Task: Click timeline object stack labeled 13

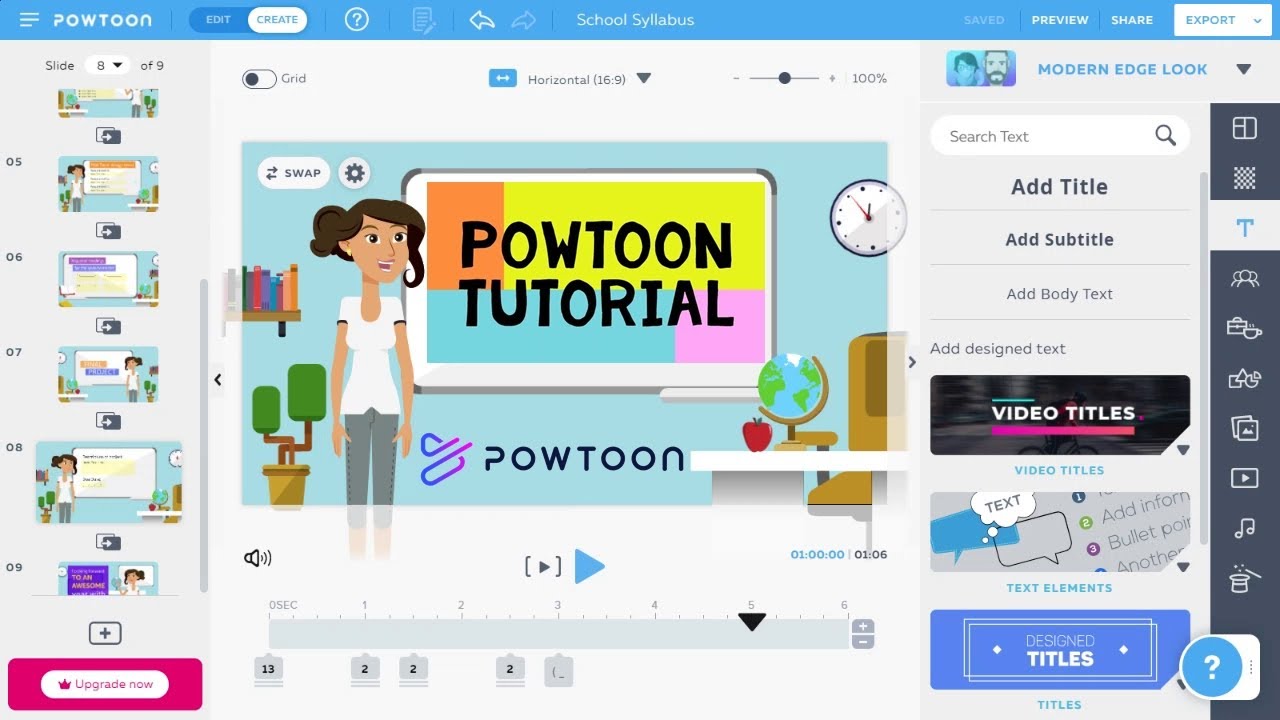Action: (268, 669)
